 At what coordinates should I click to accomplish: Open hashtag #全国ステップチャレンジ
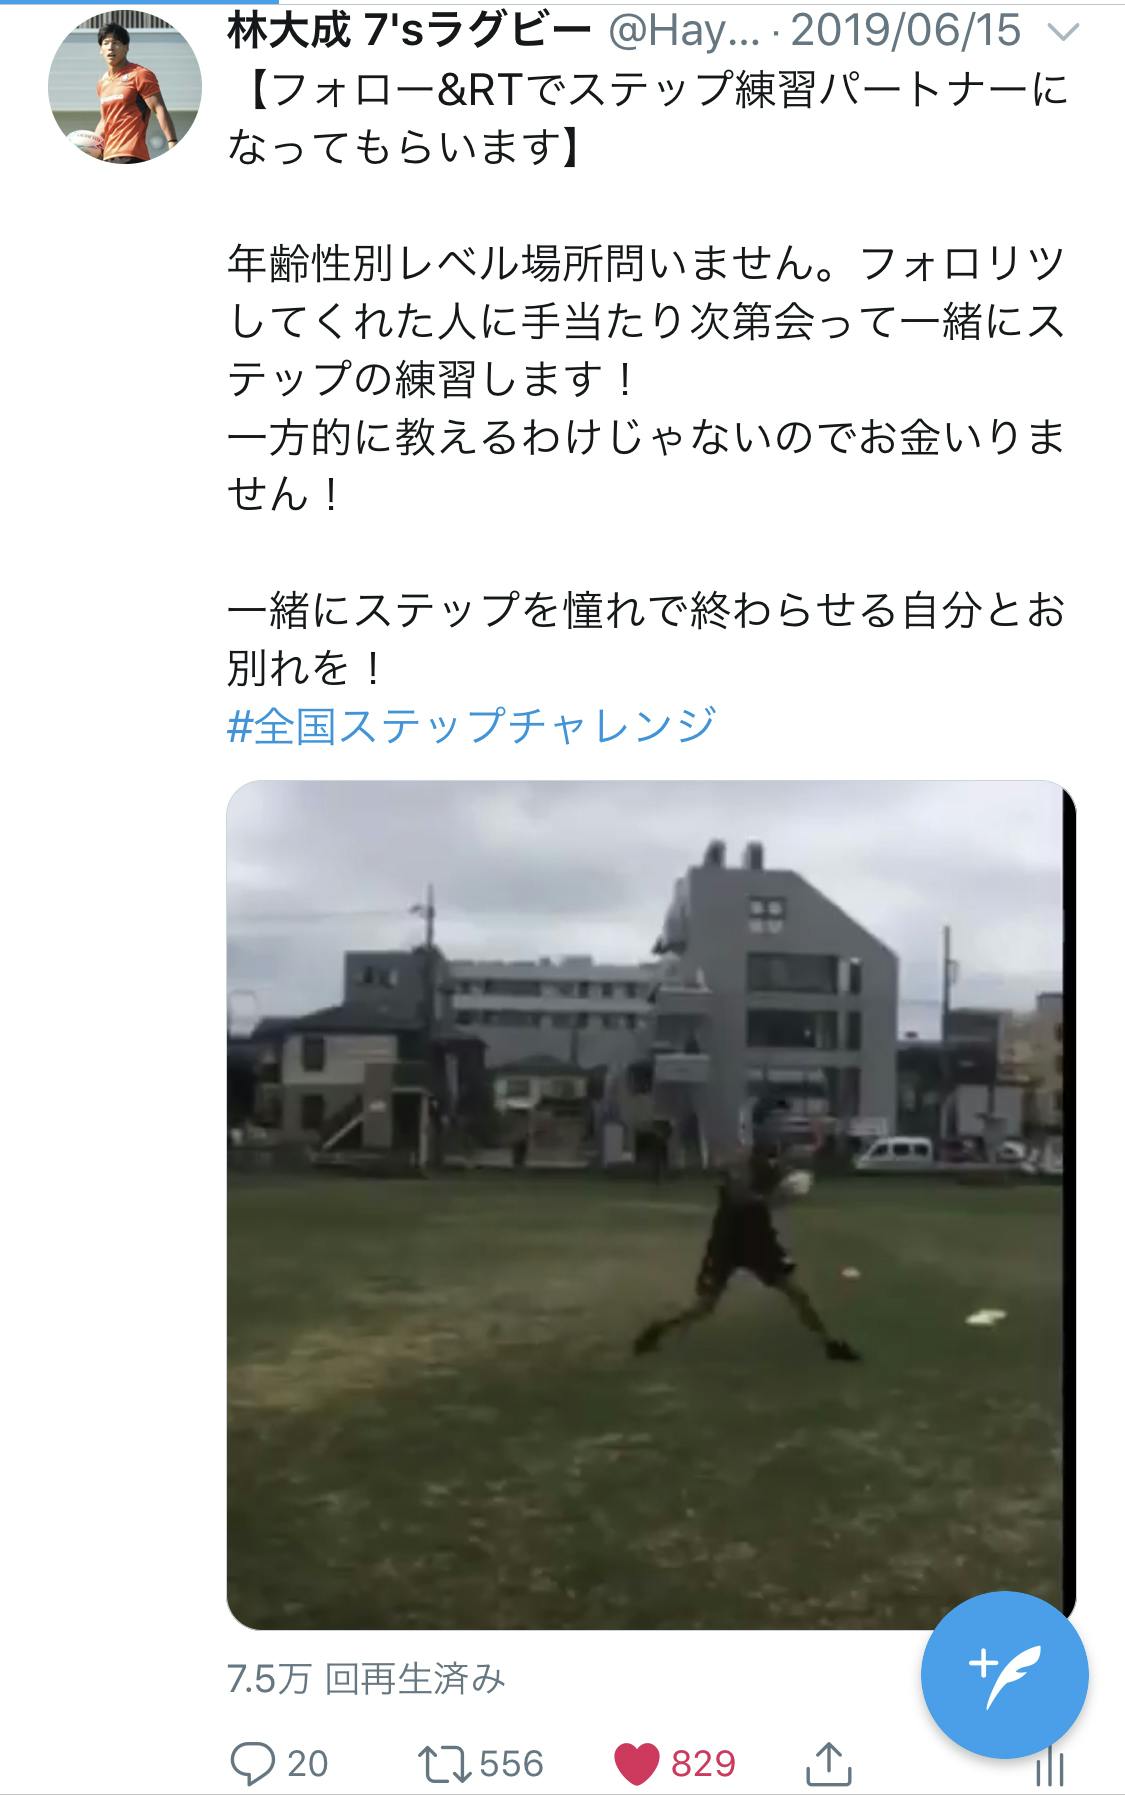(472, 726)
